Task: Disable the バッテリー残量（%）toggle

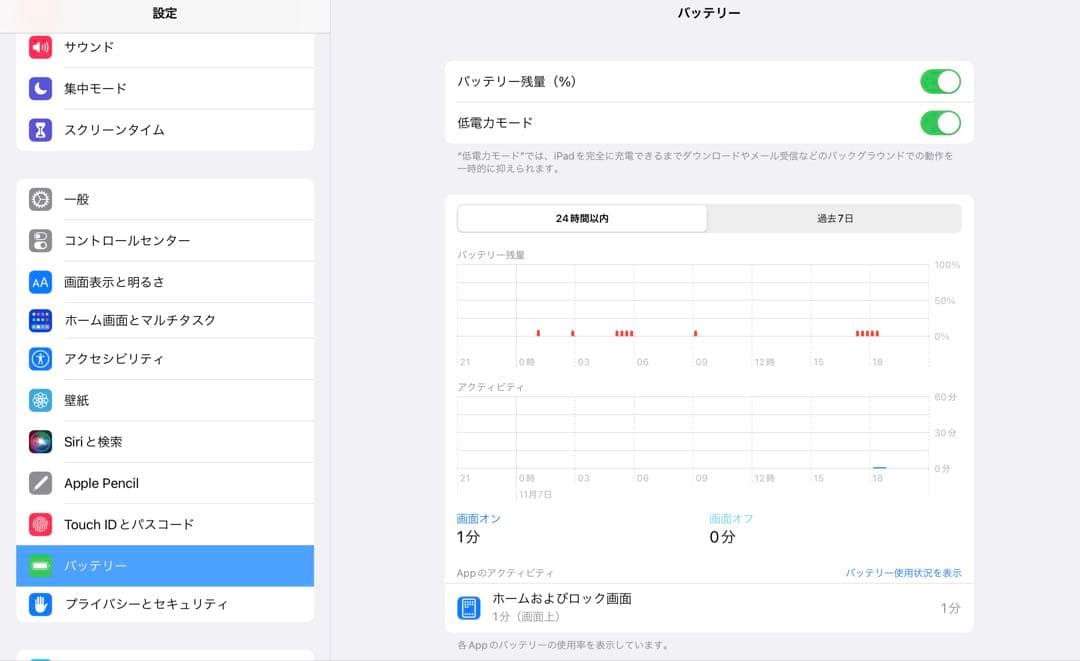Action: (x=940, y=81)
